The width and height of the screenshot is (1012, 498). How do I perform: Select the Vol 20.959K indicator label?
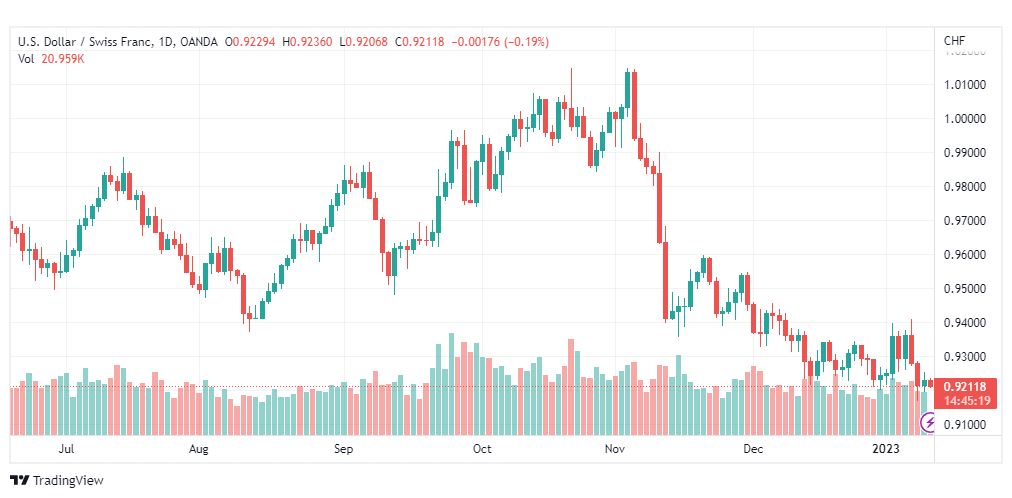coord(51,59)
